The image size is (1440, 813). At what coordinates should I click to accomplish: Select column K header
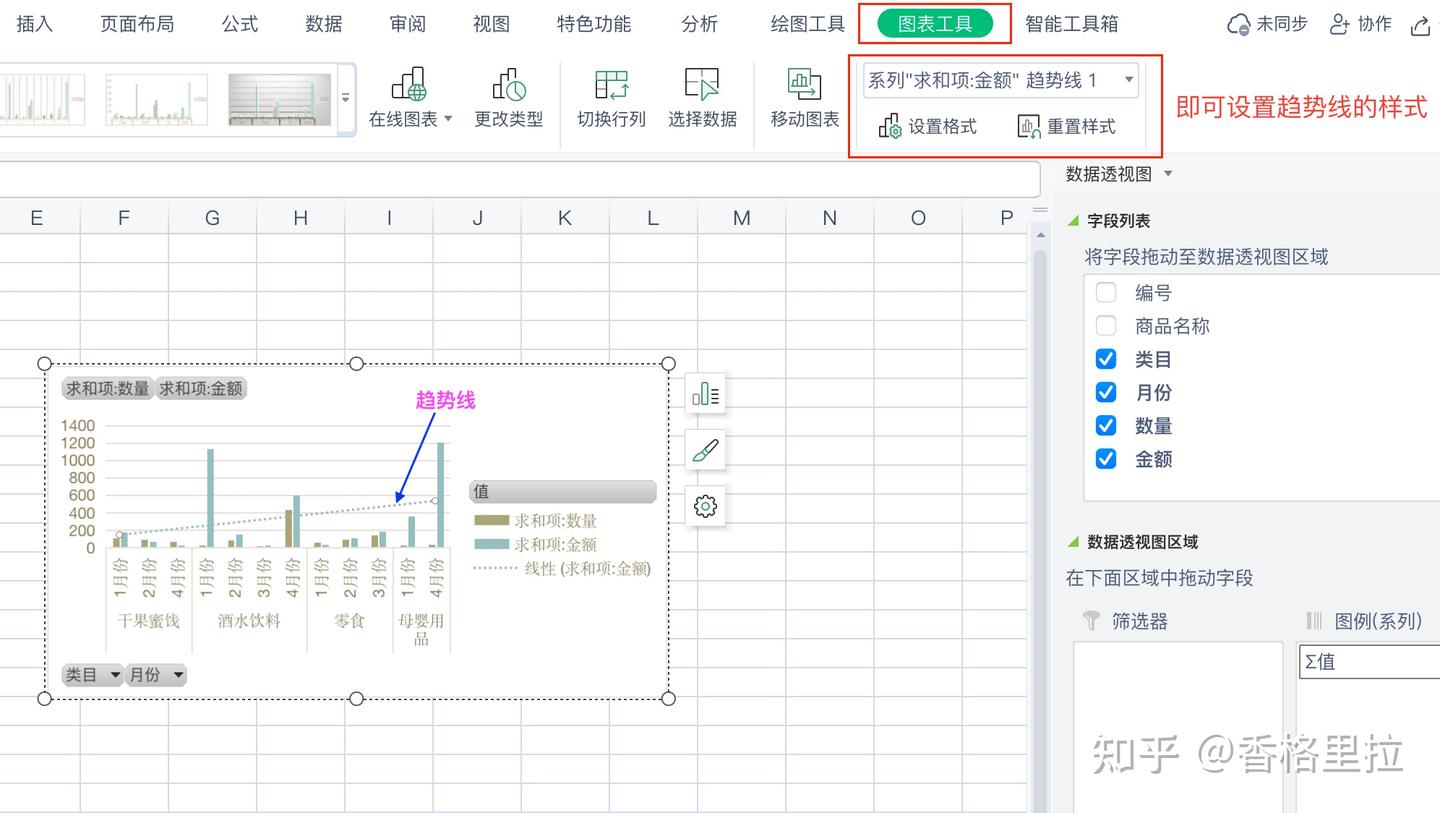[565, 217]
